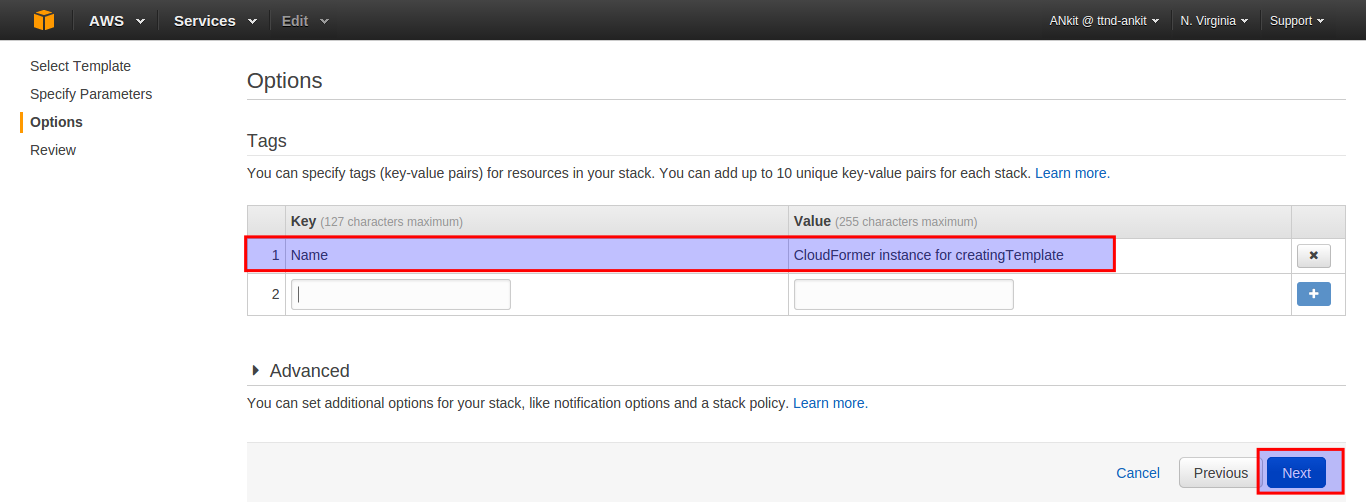Click the Name key cell in row 1
This screenshot has width=1366, height=504.
[x=537, y=255]
